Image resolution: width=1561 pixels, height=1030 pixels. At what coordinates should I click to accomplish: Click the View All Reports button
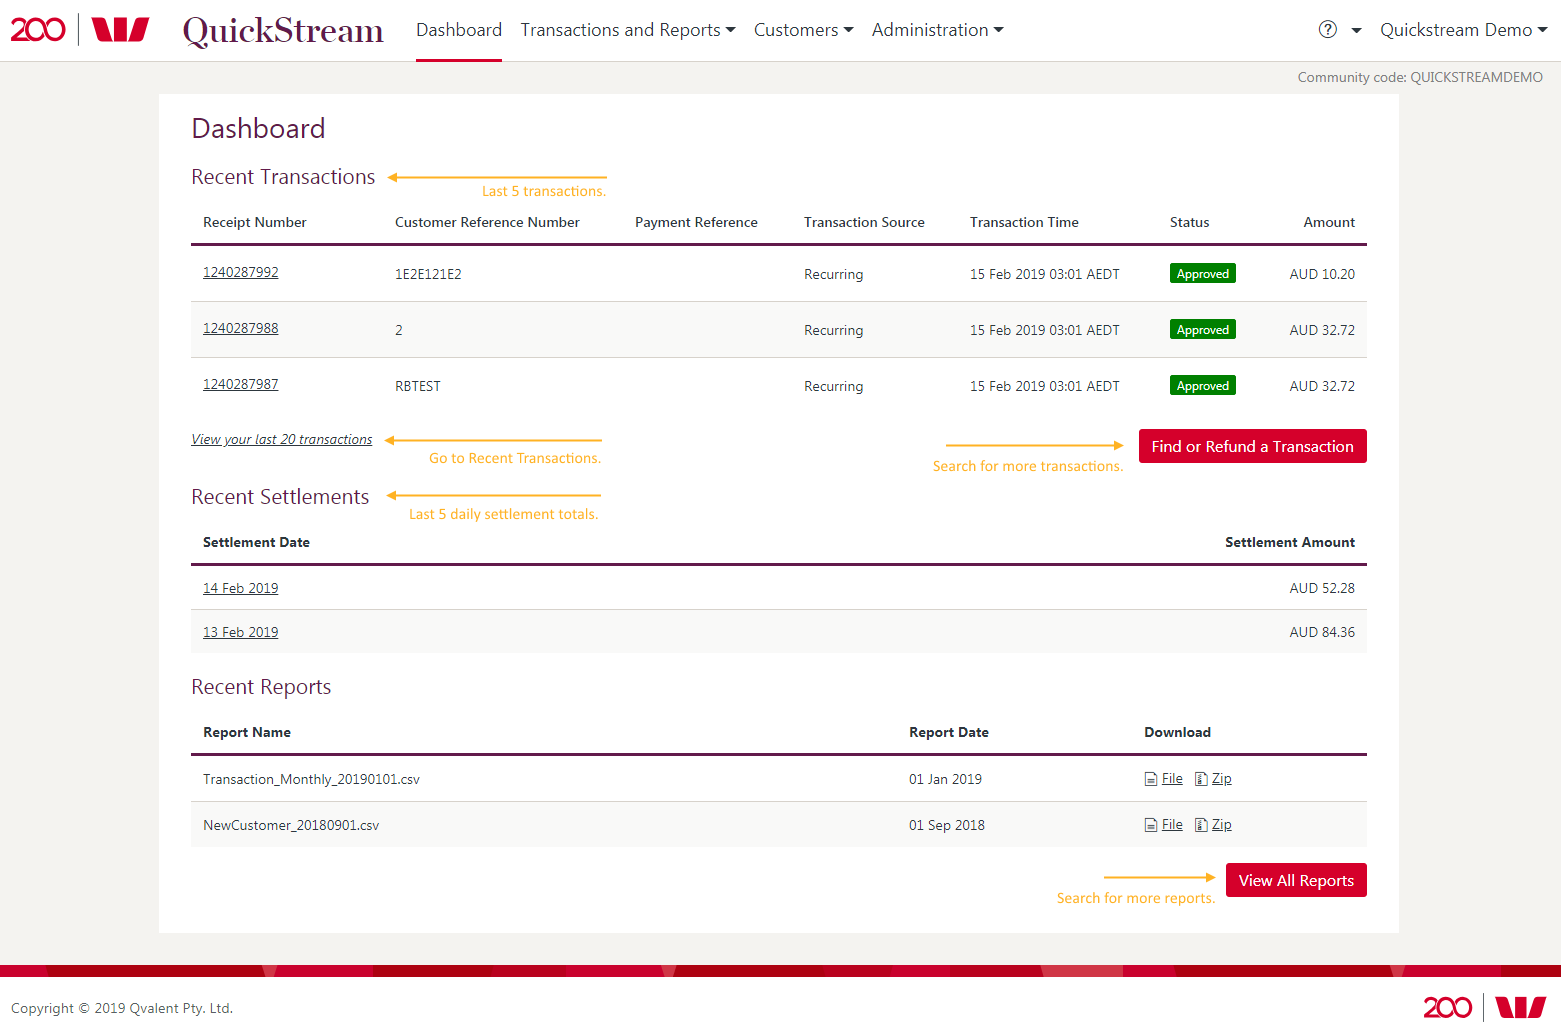pos(1296,880)
